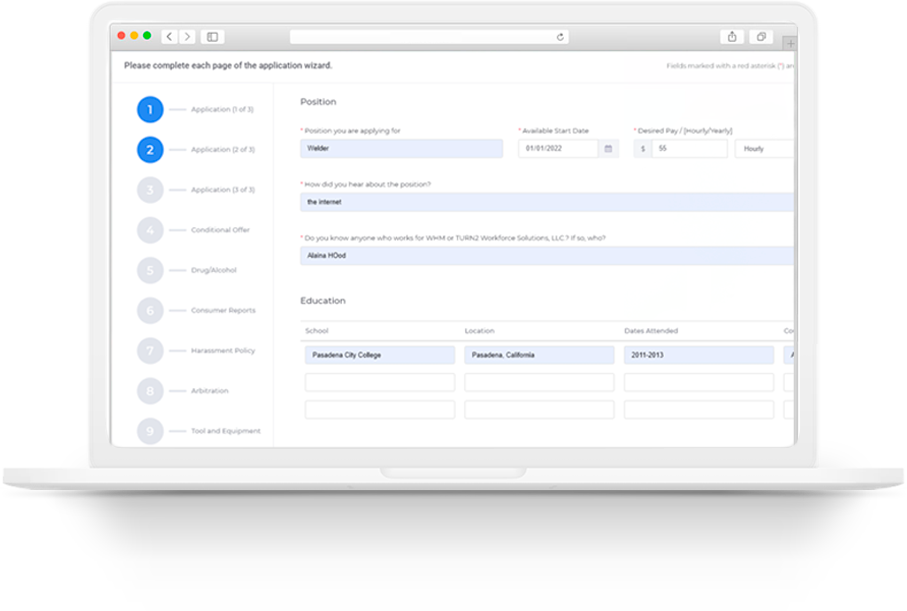Click the empty second-row Dates Attended field
This screenshot has width=907, height=611.
click(x=699, y=382)
